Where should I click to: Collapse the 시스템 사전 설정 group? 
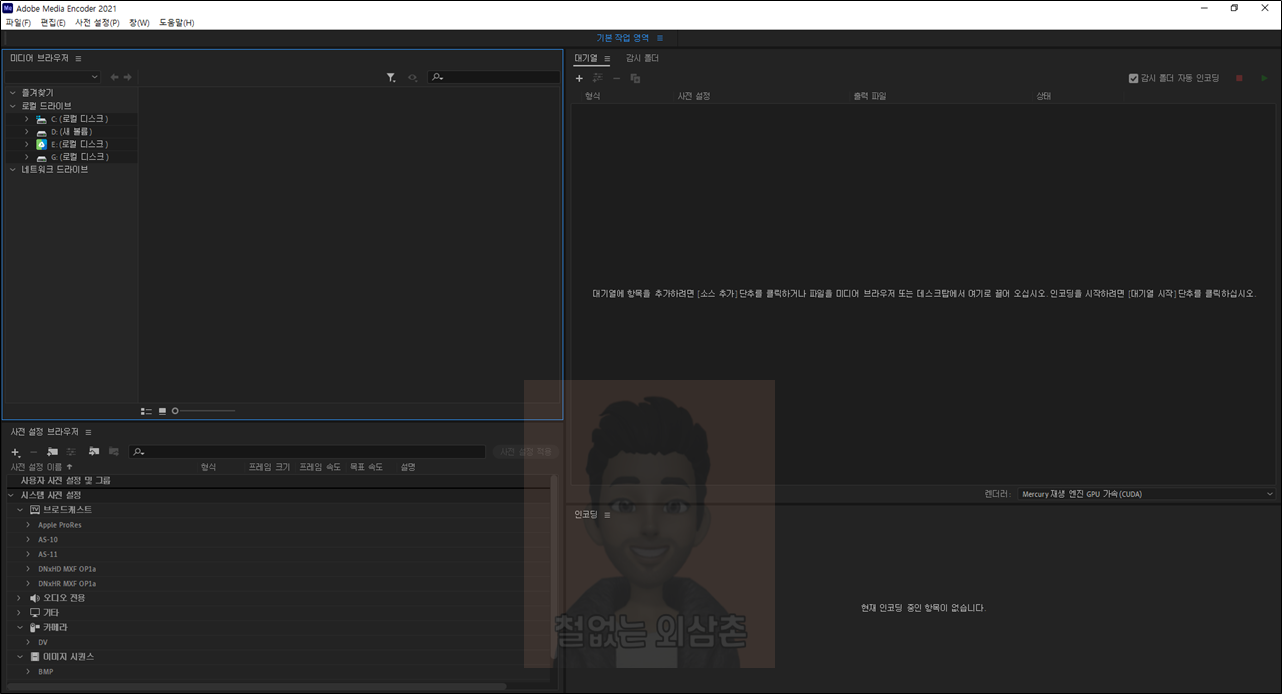(x=12, y=496)
